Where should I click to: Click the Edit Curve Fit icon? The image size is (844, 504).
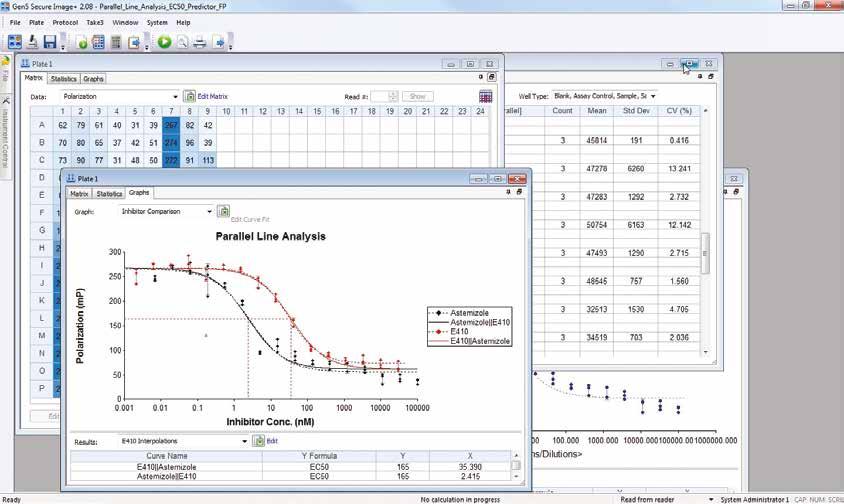[223, 211]
